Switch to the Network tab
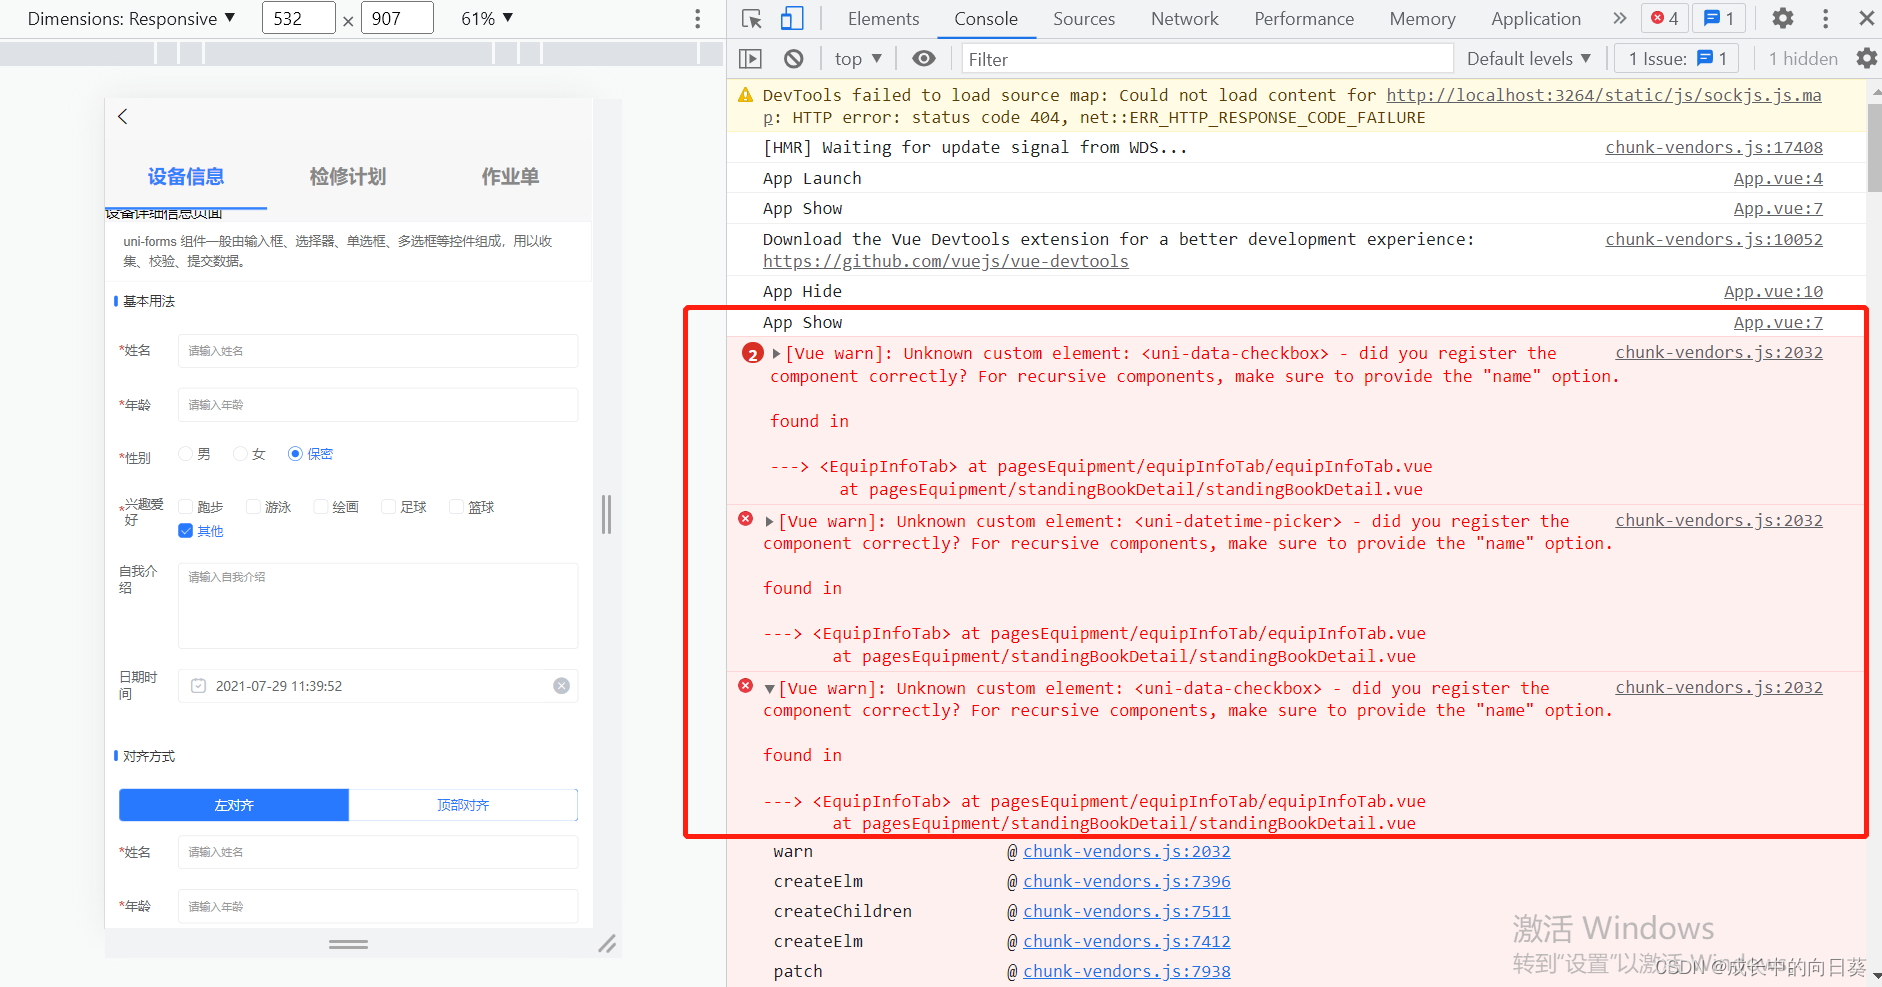 click(x=1184, y=18)
